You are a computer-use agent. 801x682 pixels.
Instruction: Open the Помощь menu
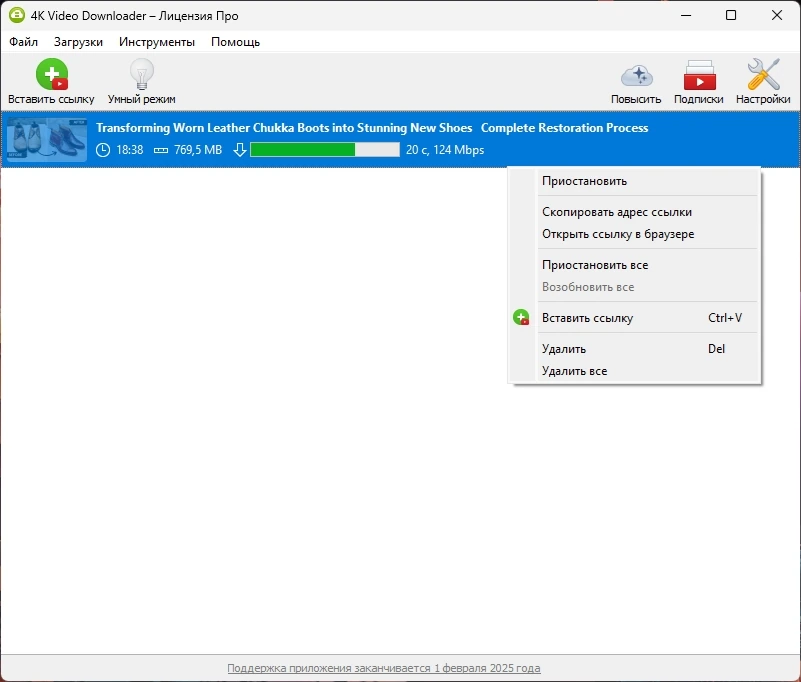coord(235,42)
